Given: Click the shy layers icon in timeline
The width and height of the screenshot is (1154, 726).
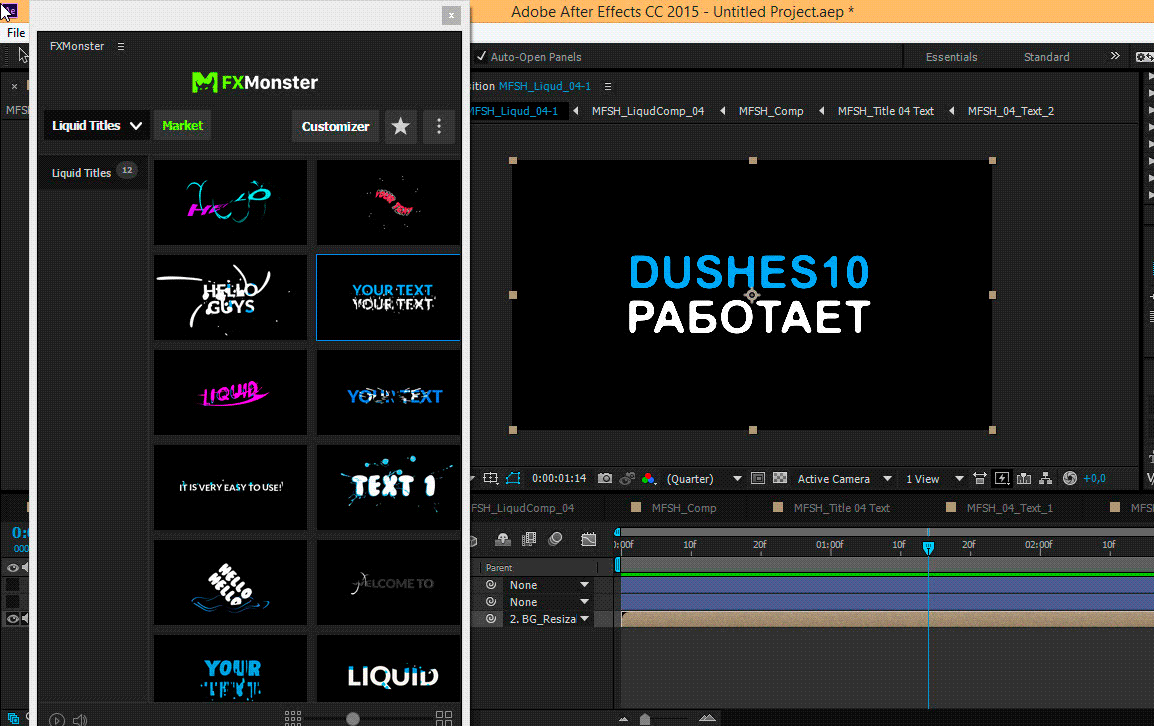Looking at the screenshot, I should (503, 540).
